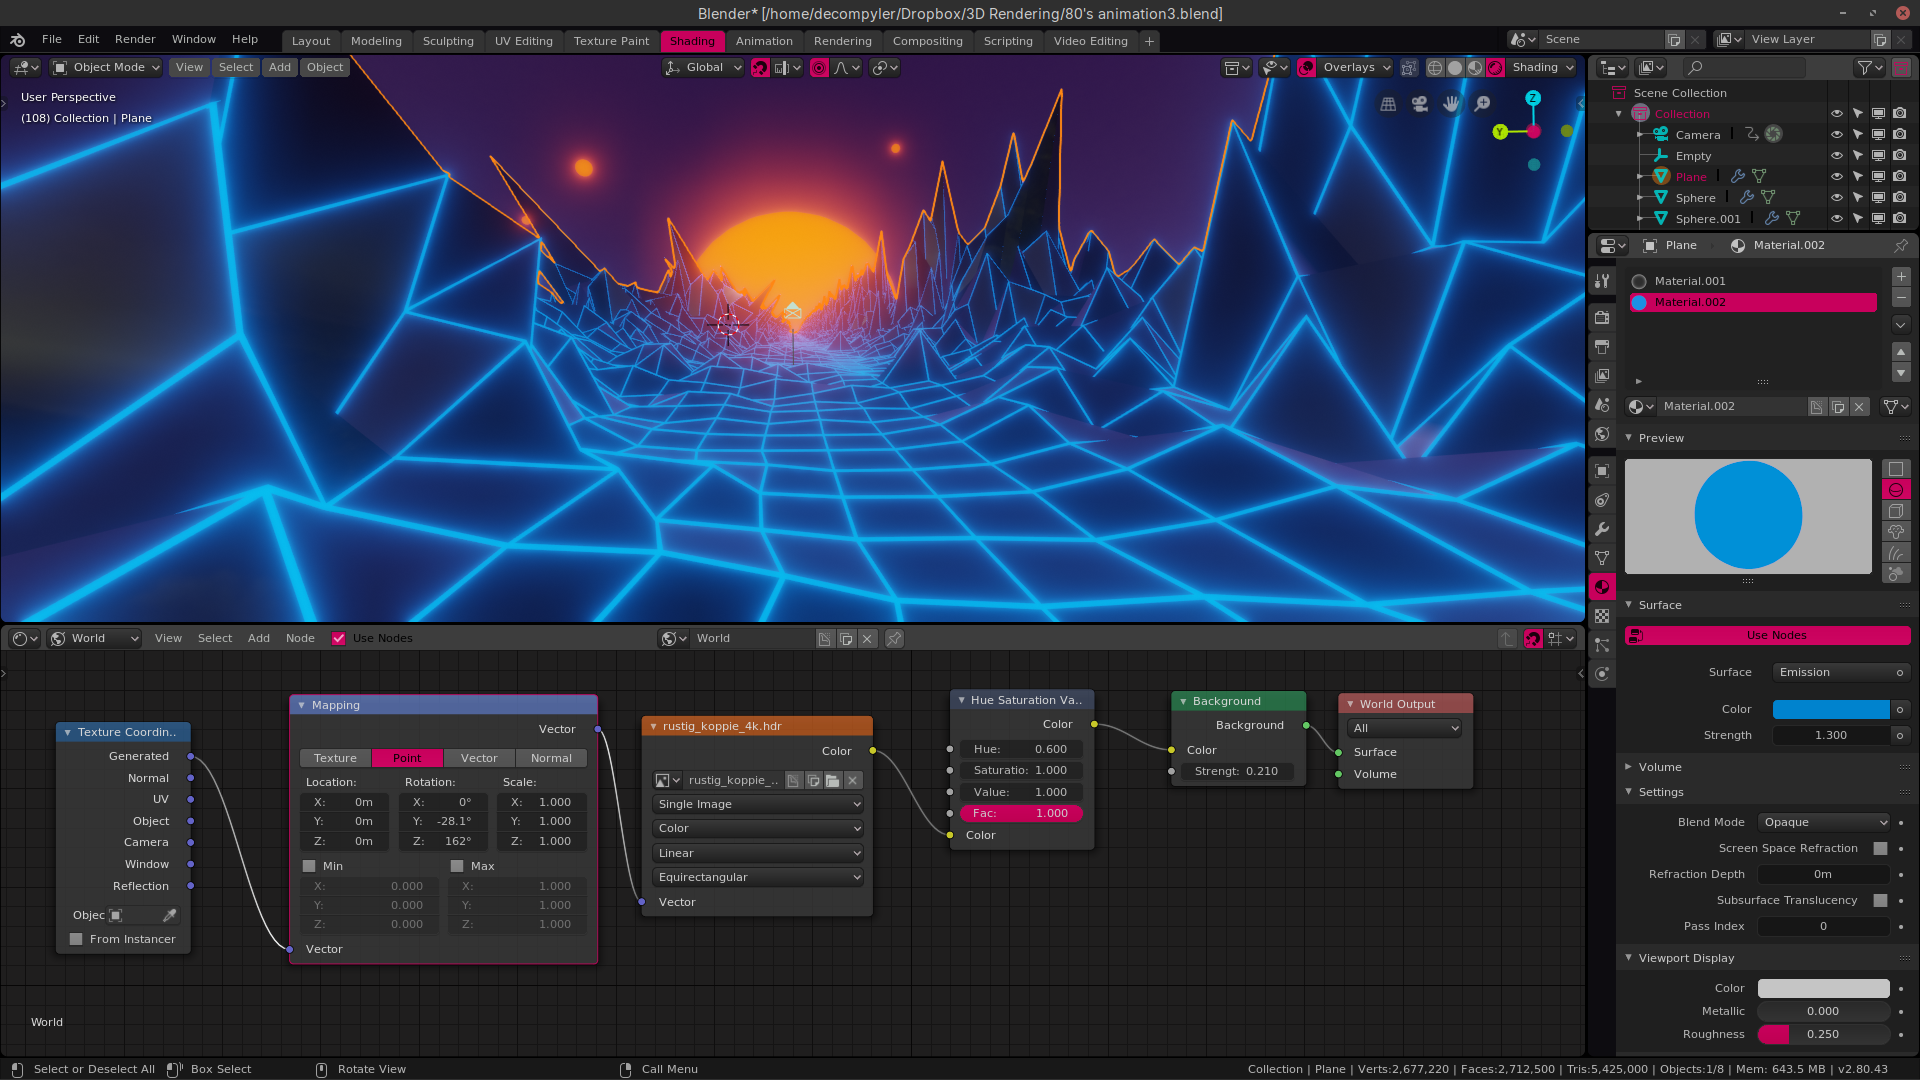Select Normal type in Mapping node
This screenshot has height=1080, width=1920.
[x=551, y=759]
